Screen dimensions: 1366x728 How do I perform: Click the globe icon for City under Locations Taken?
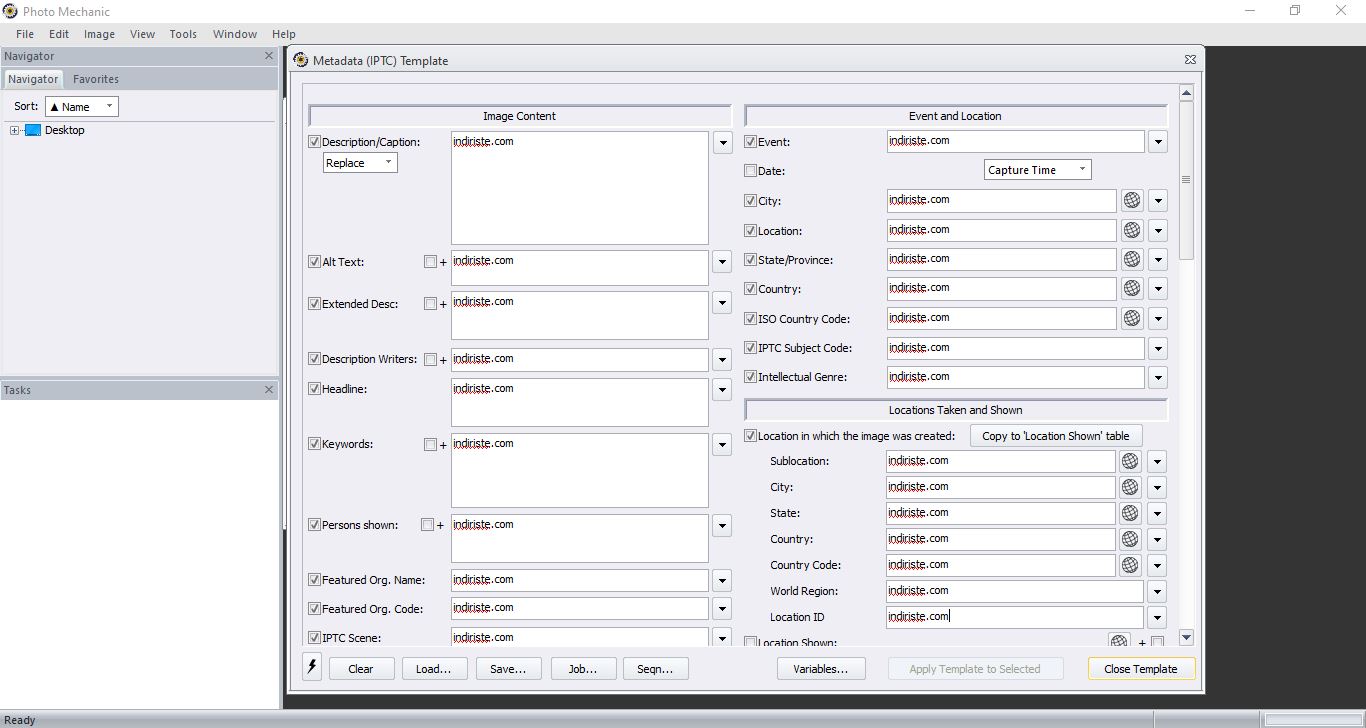[1129, 487]
